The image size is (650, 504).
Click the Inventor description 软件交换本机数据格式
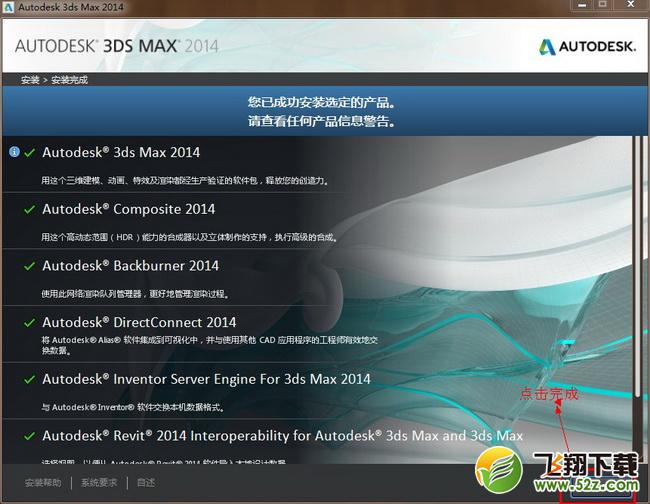[x=133, y=407]
